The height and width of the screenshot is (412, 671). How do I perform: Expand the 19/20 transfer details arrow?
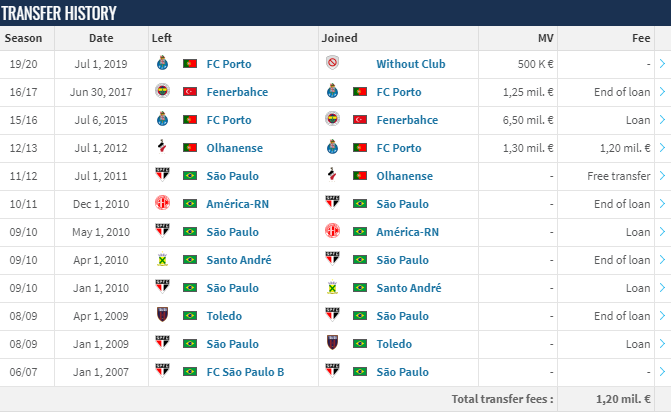coord(662,64)
